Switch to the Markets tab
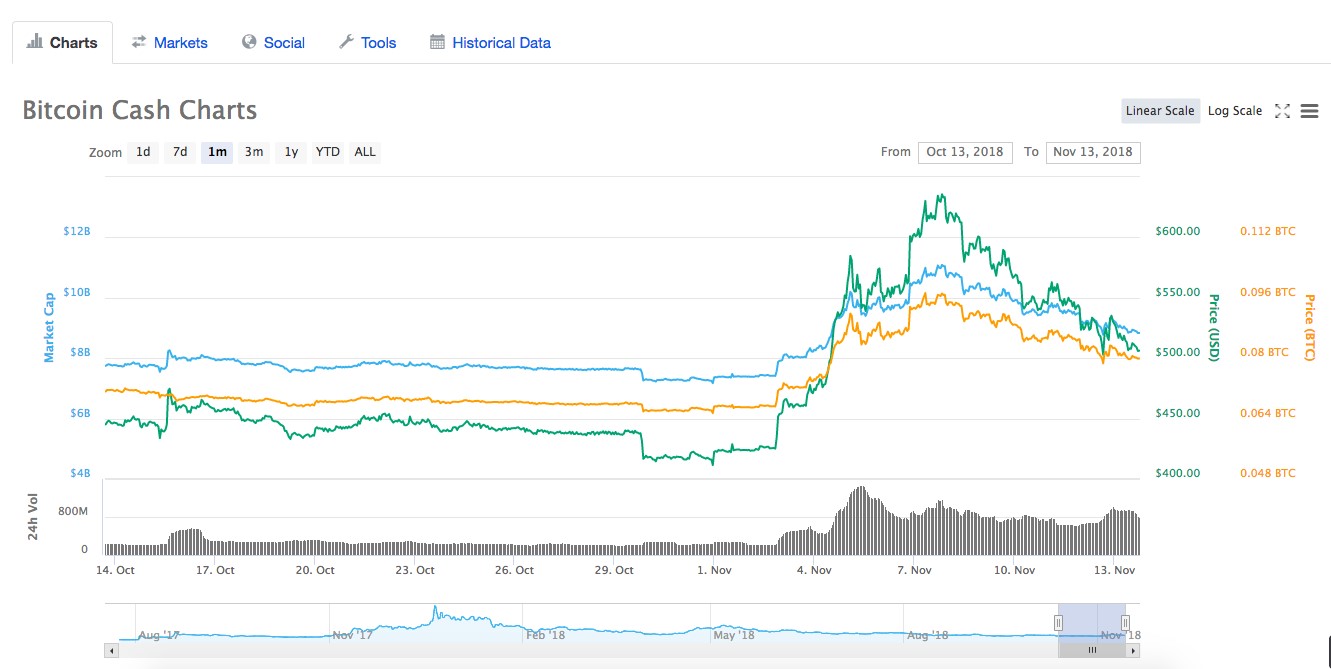The width and height of the screenshot is (1331, 669). click(169, 43)
